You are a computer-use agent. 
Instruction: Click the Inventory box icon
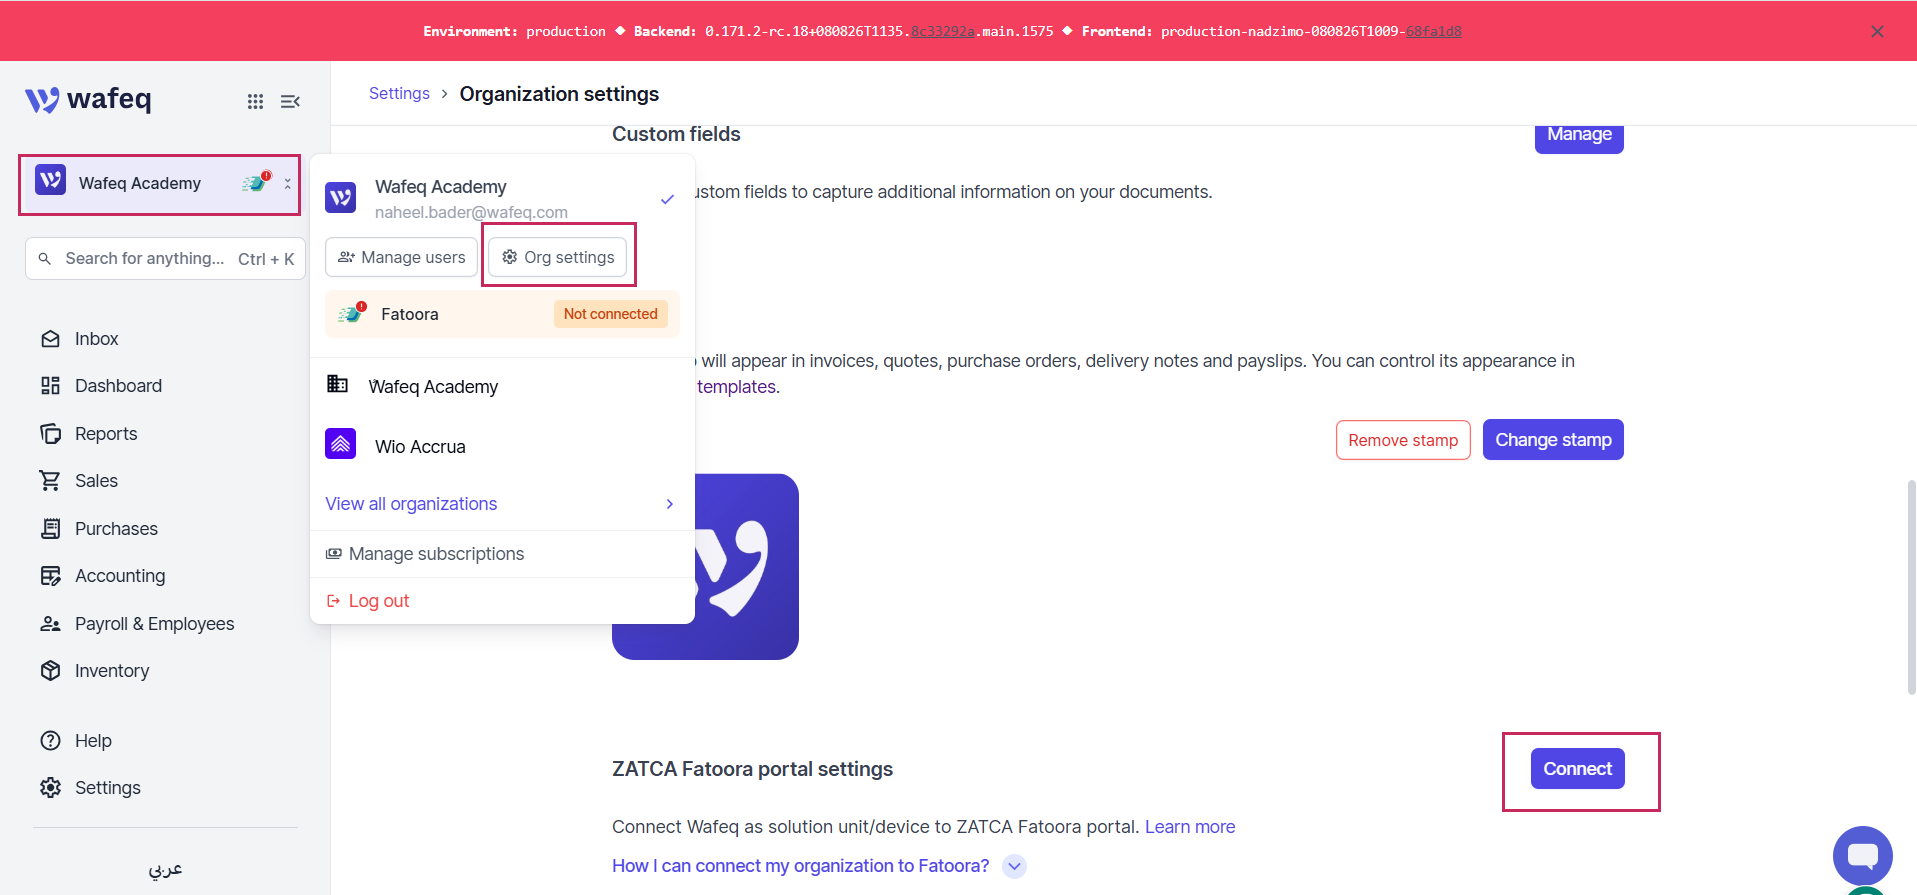pyautogui.click(x=50, y=671)
